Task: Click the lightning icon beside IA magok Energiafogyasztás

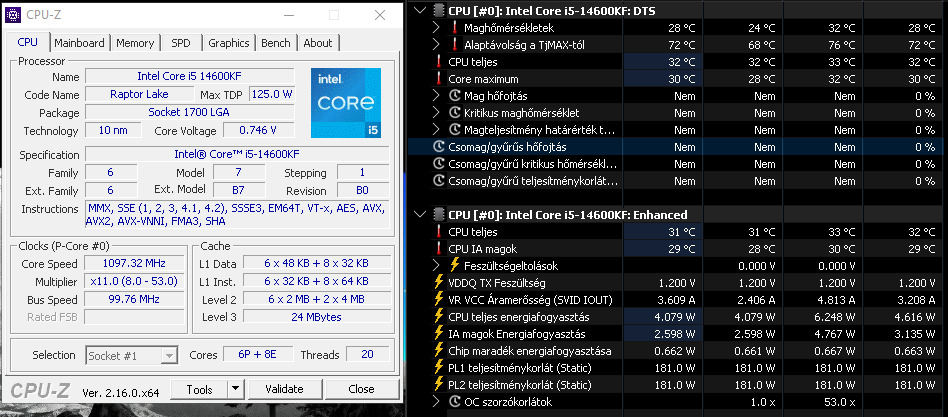Action: click(x=439, y=334)
